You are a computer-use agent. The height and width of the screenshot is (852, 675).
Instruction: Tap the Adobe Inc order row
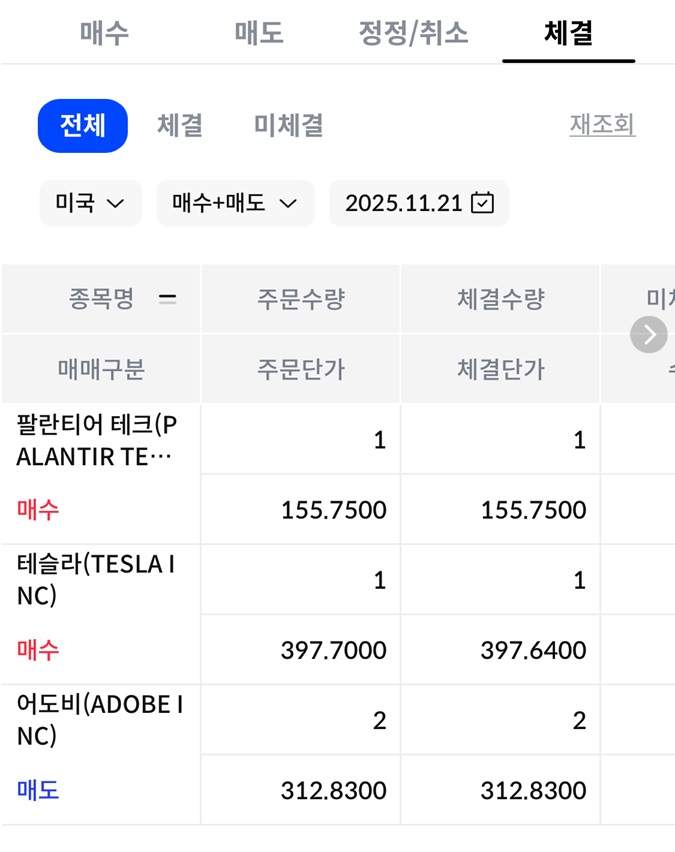click(100, 720)
